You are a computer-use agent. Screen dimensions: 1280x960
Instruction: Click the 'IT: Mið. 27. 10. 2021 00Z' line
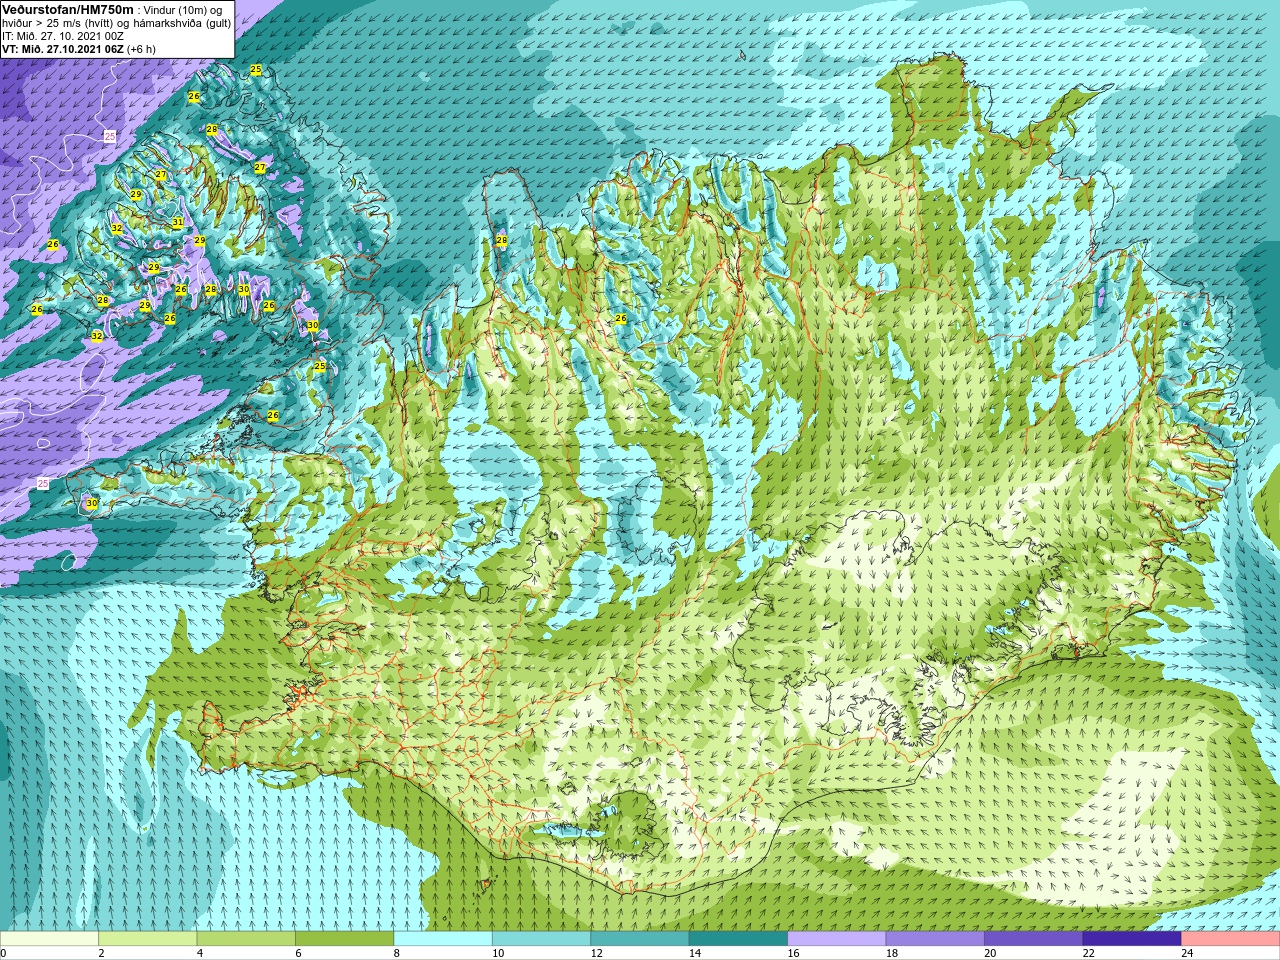tap(63, 35)
